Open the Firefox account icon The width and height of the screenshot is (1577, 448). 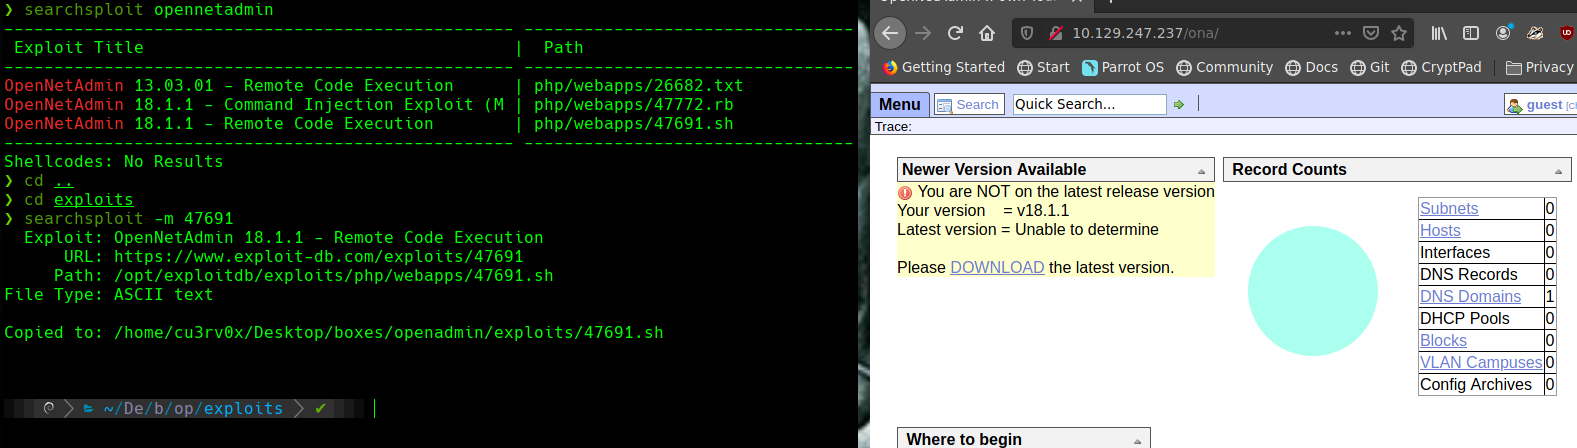click(1503, 33)
